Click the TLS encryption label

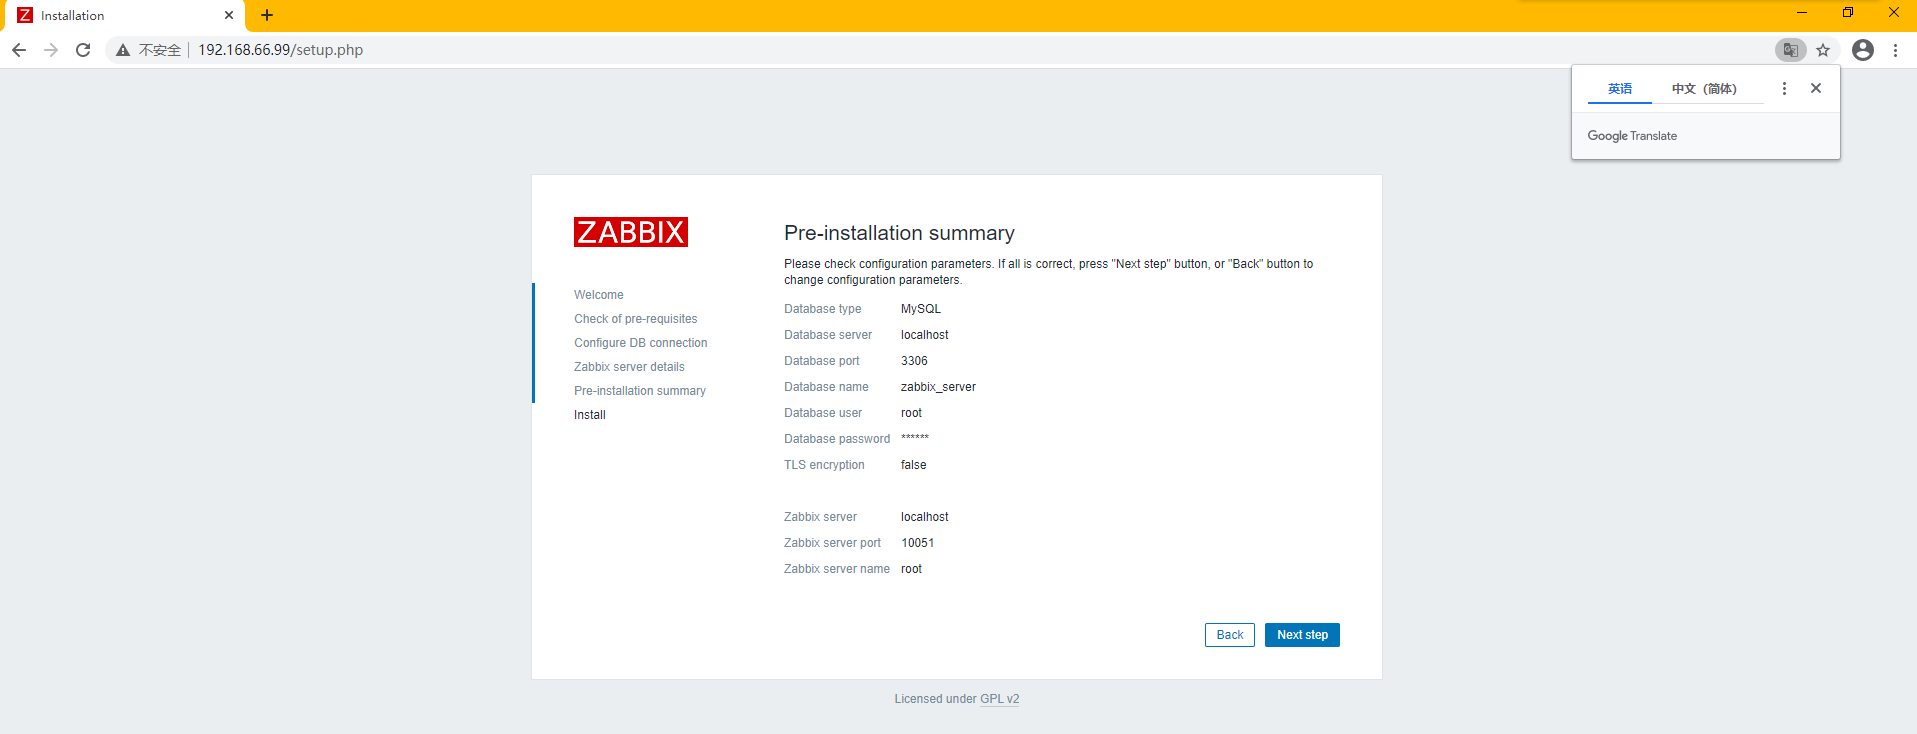click(824, 465)
